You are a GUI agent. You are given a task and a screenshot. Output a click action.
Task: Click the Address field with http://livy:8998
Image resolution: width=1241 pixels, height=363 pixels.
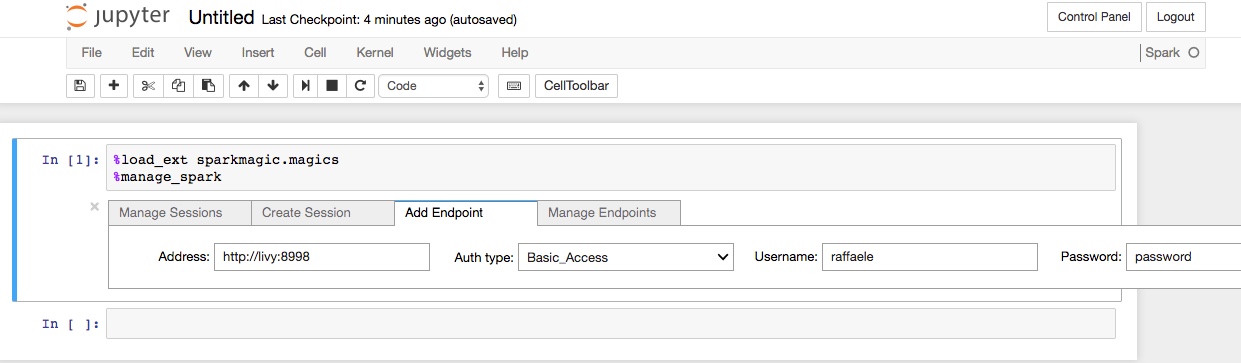tap(321, 257)
